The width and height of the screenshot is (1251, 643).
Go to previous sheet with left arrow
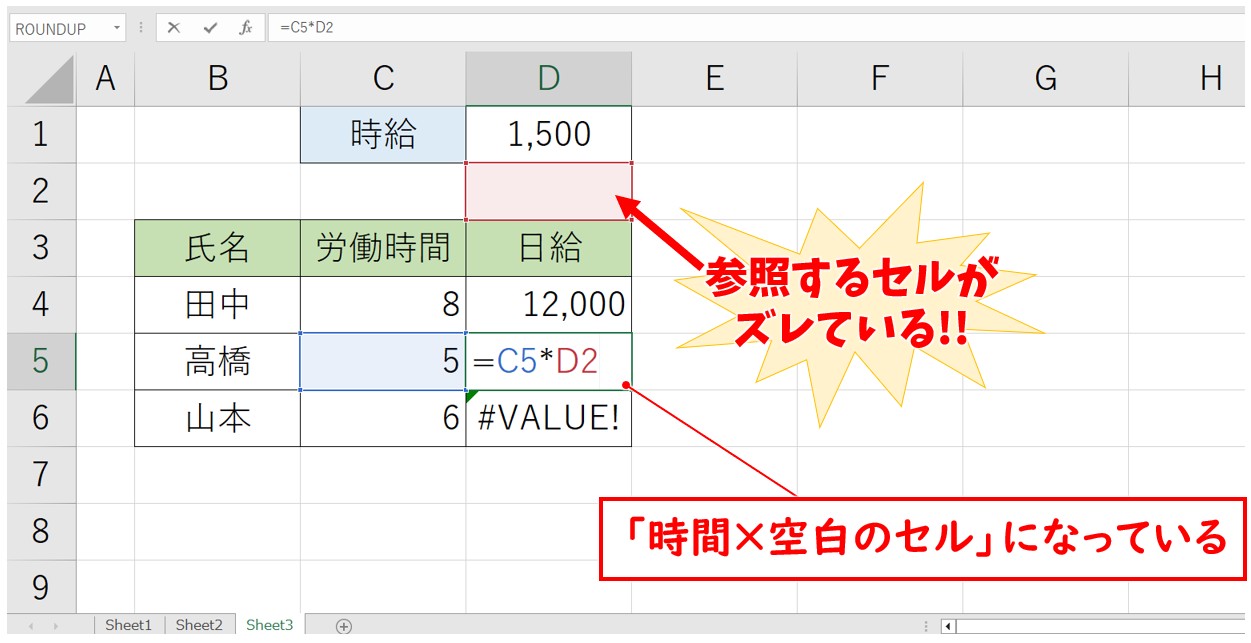(x=31, y=626)
